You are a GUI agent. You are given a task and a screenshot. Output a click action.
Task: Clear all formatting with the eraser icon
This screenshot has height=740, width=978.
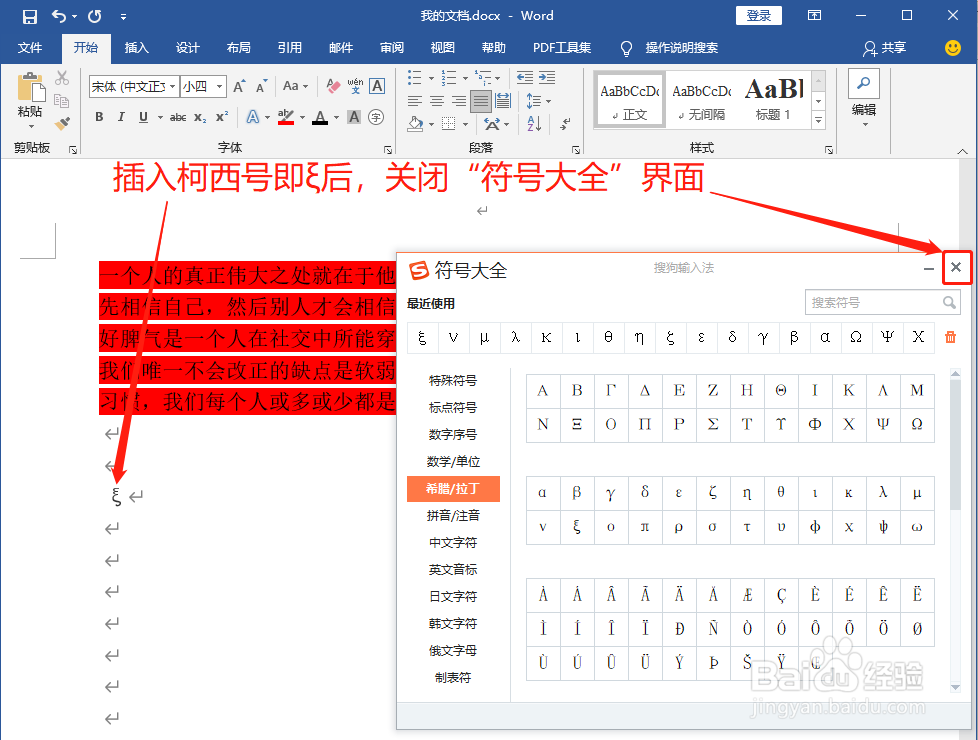click(333, 86)
